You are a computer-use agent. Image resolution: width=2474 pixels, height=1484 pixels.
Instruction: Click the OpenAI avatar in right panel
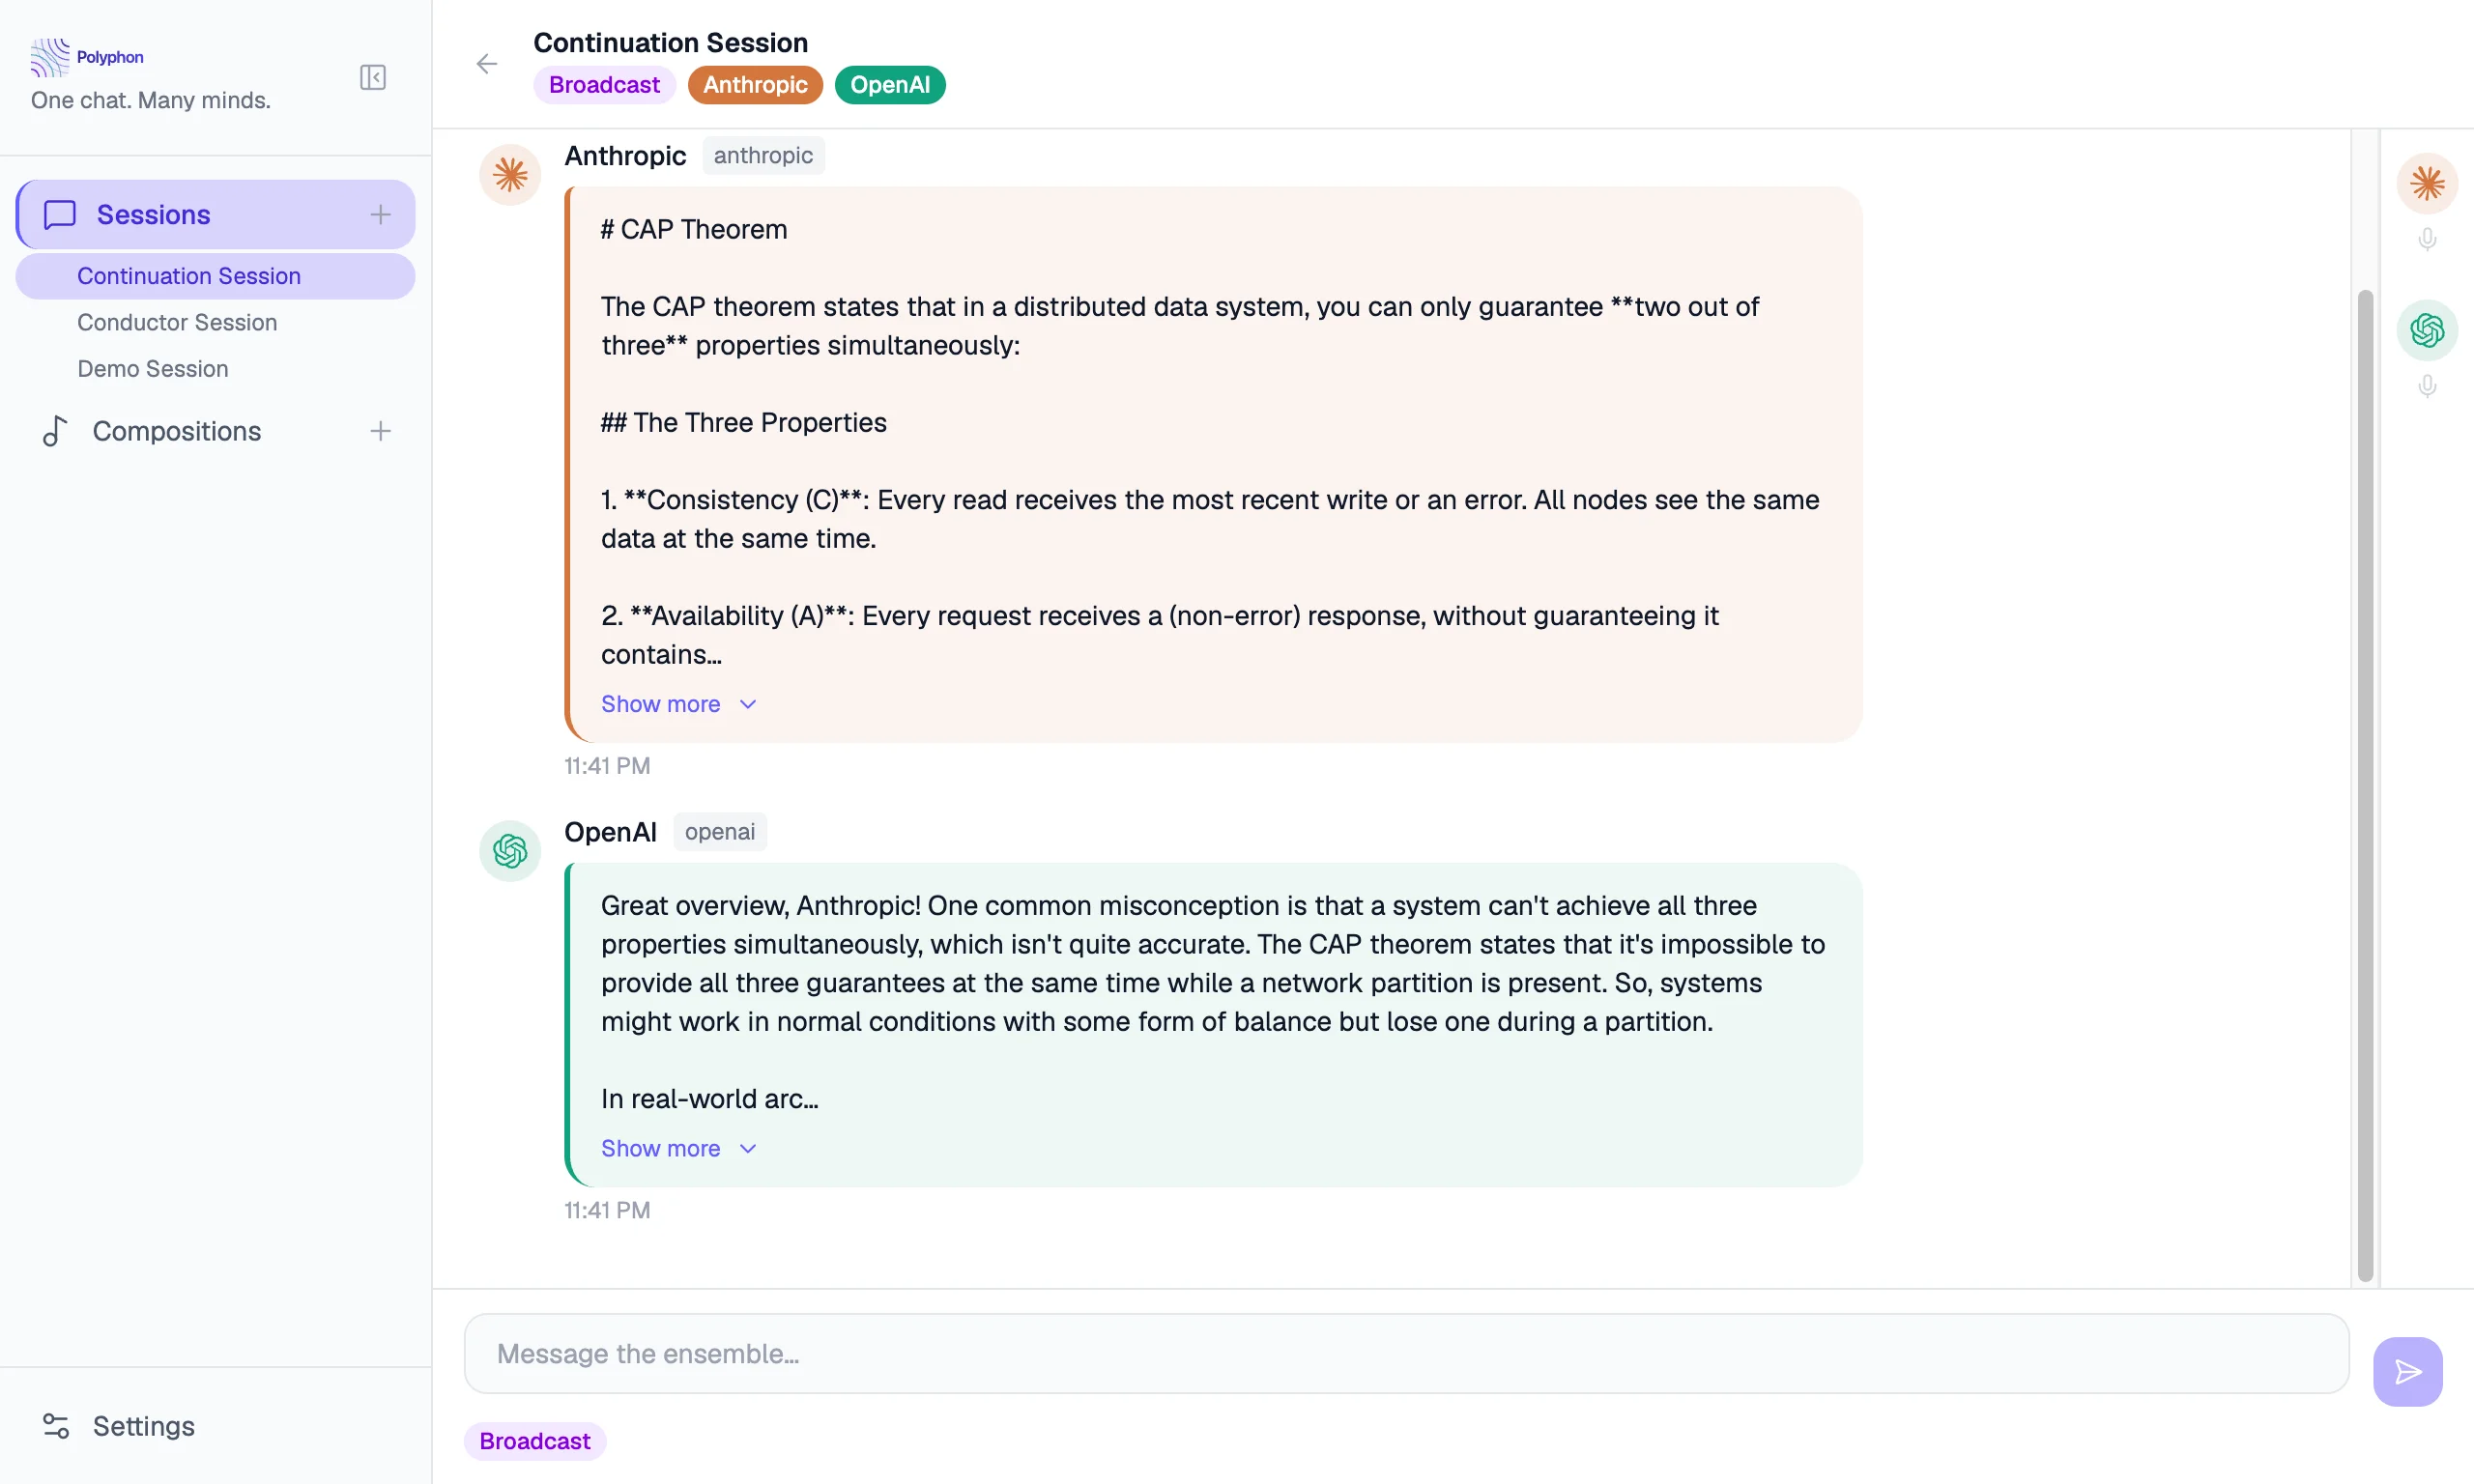click(2427, 330)
